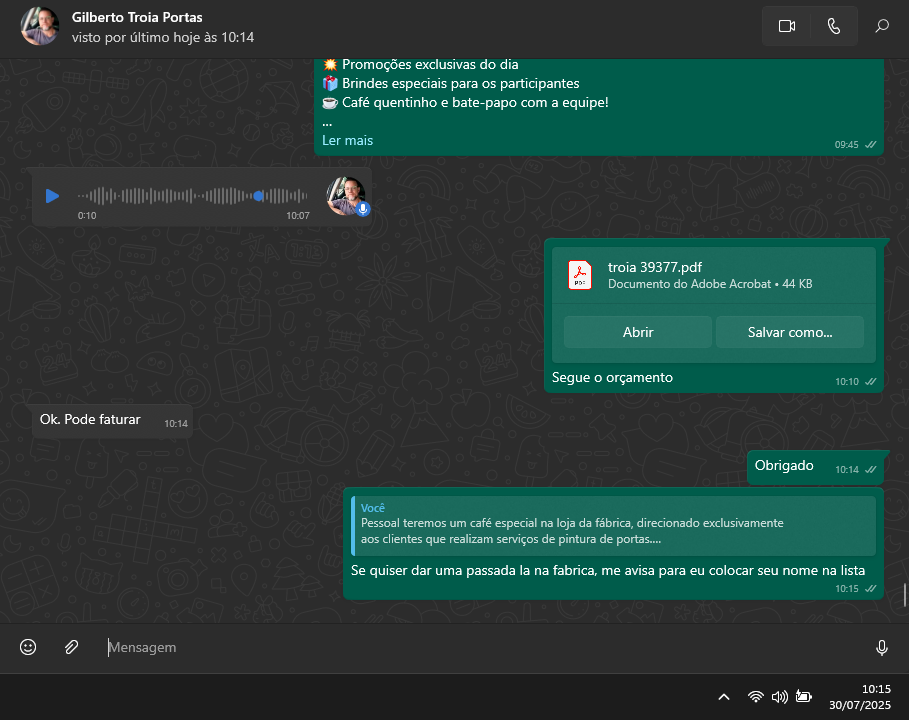The height and width of the screenshot is (720, 909).
Task: Click the volume speaker tray icon
Action: pos(779,697)
